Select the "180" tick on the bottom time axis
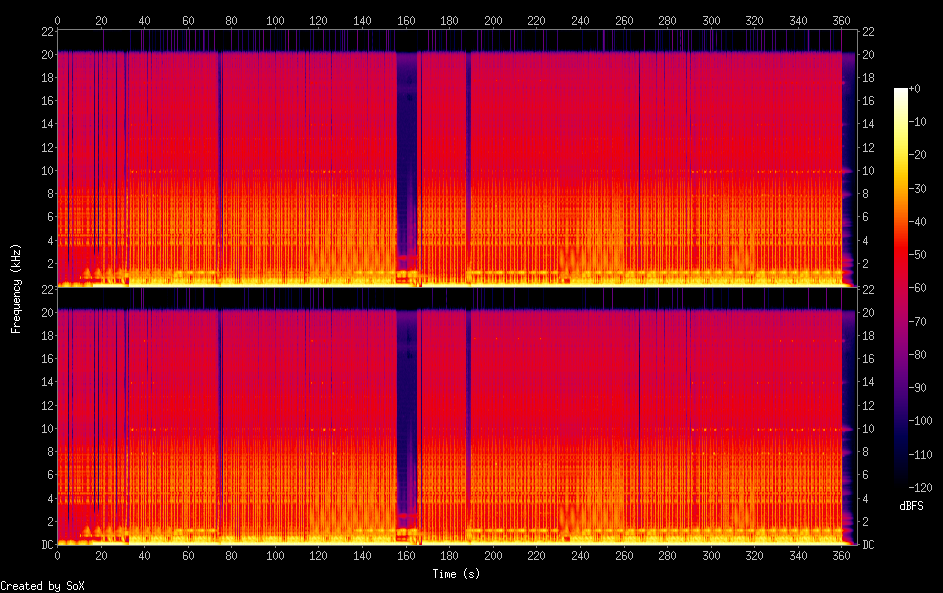The height and width of the screenshot is (593, 943). pyautogui.click(x=449, y=555)
